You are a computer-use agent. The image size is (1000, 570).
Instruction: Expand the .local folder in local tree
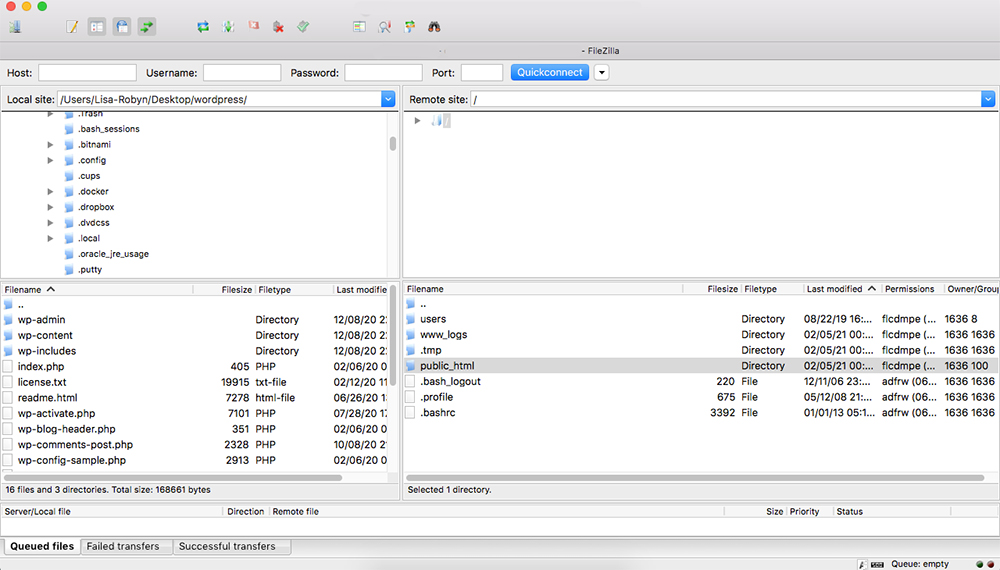pos(50,238)
